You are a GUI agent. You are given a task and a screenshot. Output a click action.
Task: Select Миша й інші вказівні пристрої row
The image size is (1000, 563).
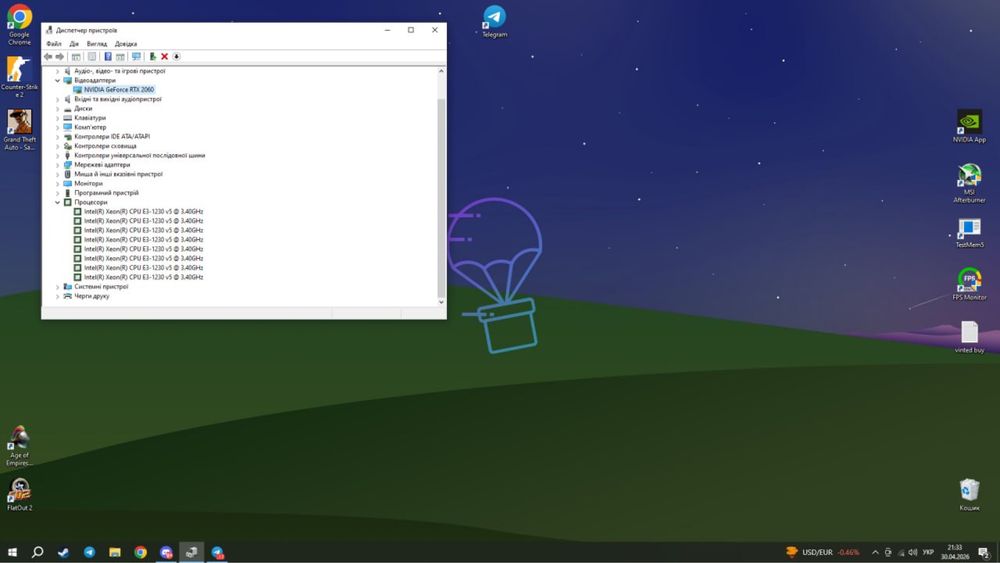point(119,174)
